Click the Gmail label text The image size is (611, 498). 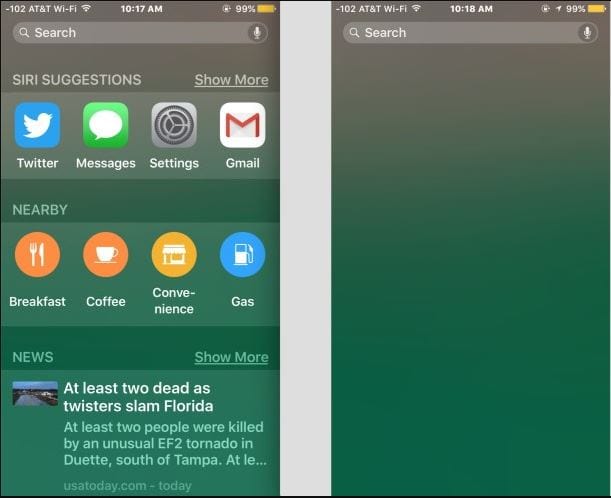242,163
